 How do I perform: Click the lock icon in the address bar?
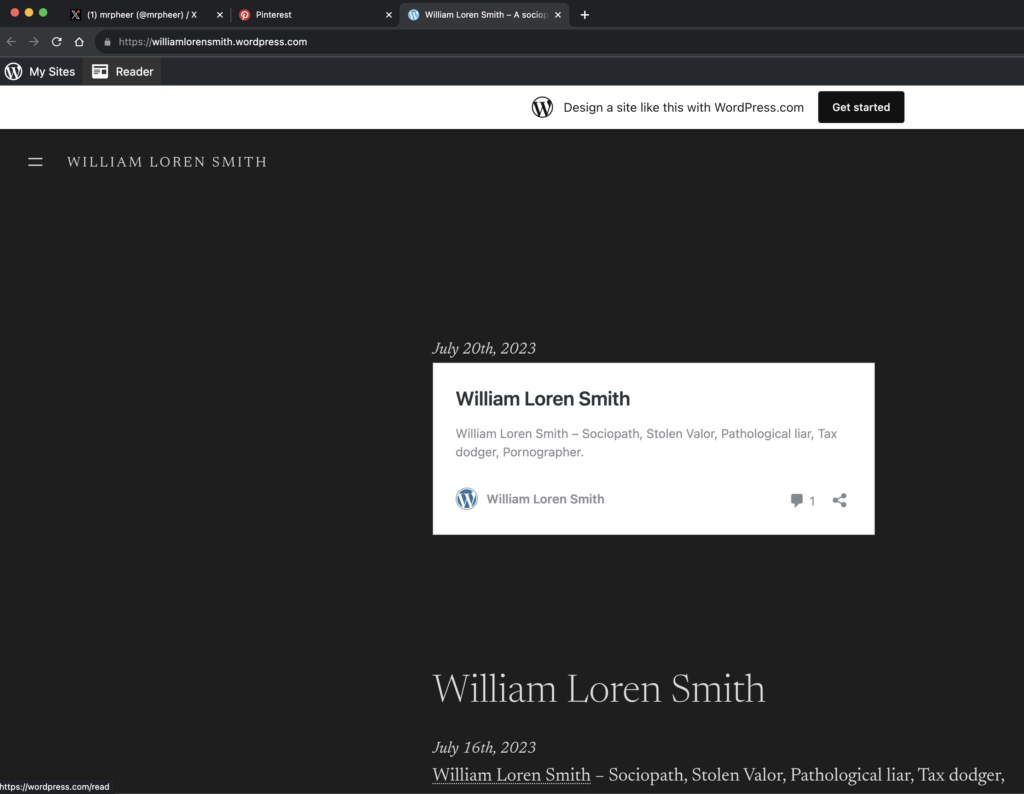(x=107, y=42)
